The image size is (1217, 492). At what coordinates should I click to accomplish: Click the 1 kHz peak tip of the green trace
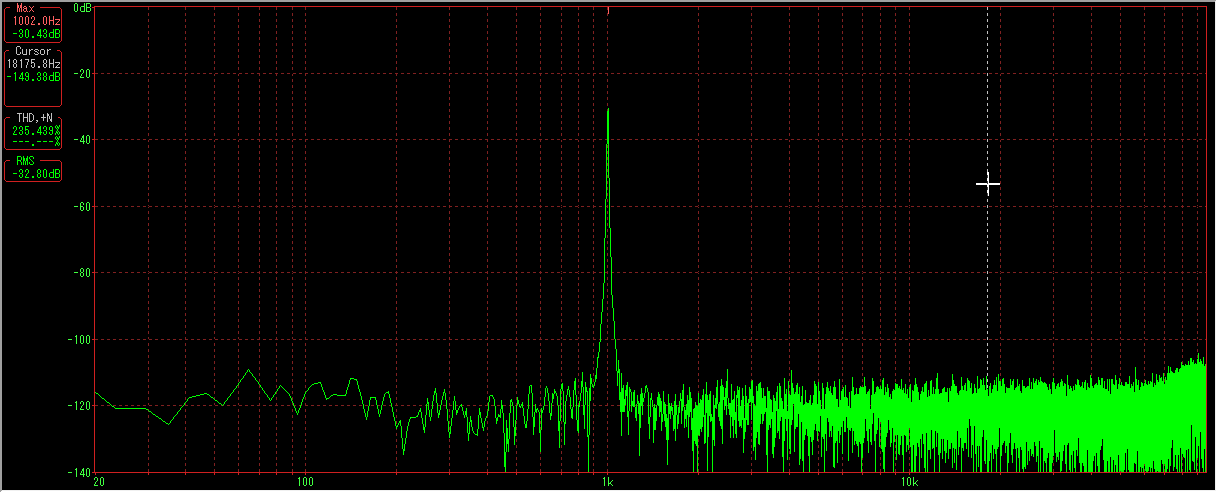point(608,109)
